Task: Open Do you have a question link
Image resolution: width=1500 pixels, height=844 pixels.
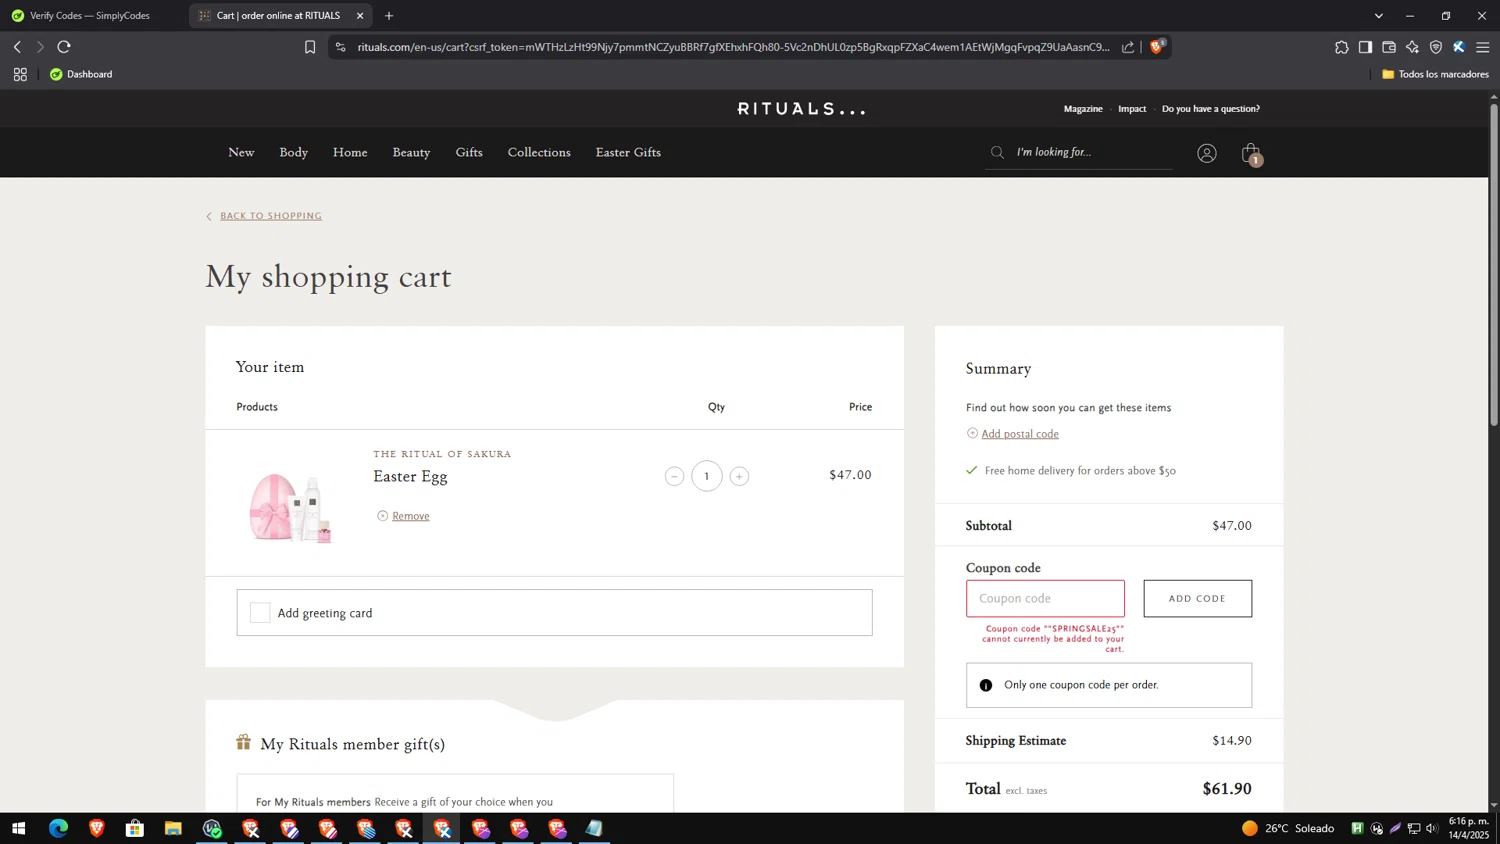Action: (1211, 108)
